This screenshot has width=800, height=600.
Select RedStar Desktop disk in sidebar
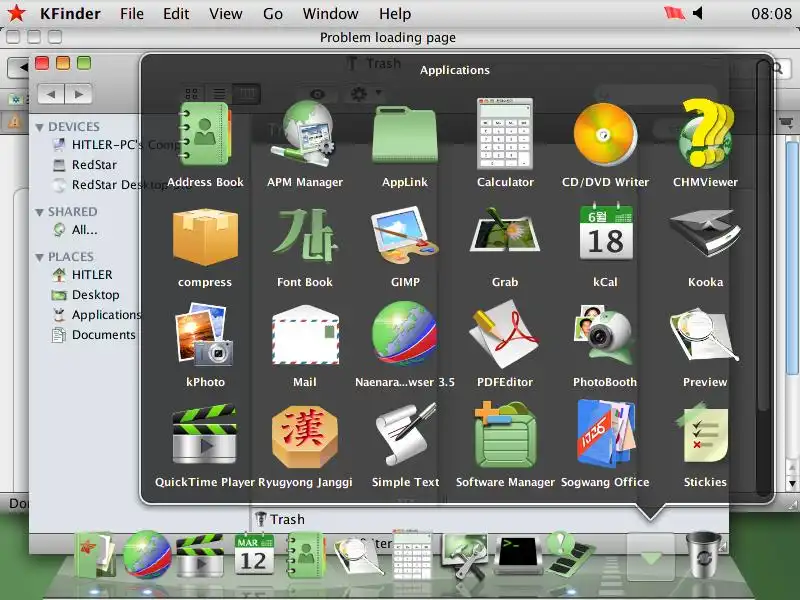pyautogui.click(x=121, y=185)
